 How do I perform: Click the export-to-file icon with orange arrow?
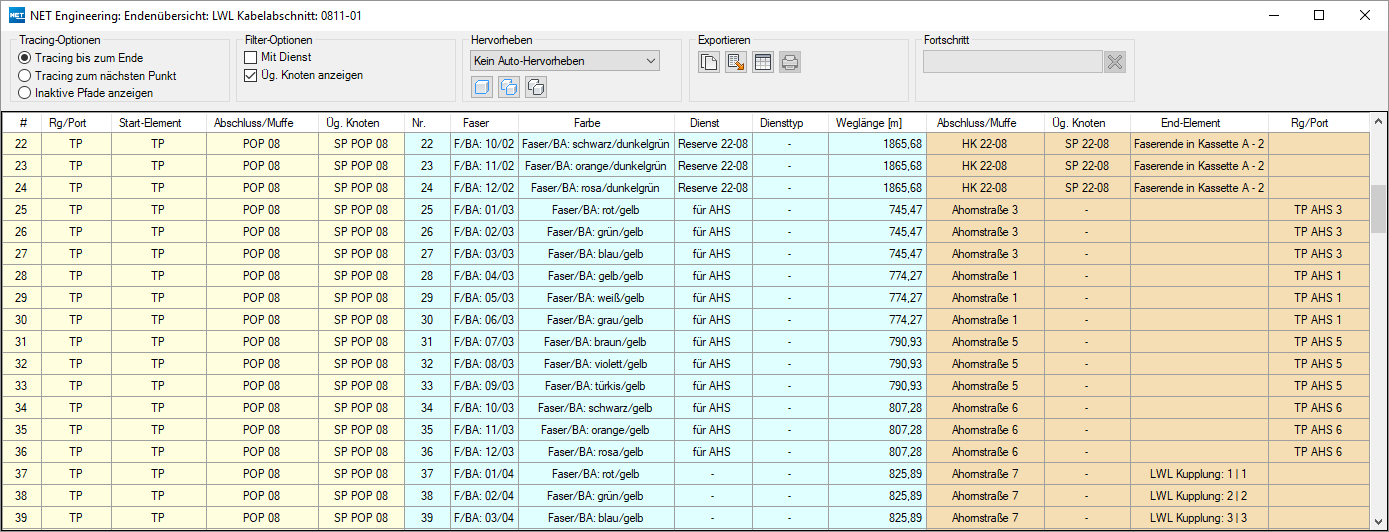tap(736, 62)
